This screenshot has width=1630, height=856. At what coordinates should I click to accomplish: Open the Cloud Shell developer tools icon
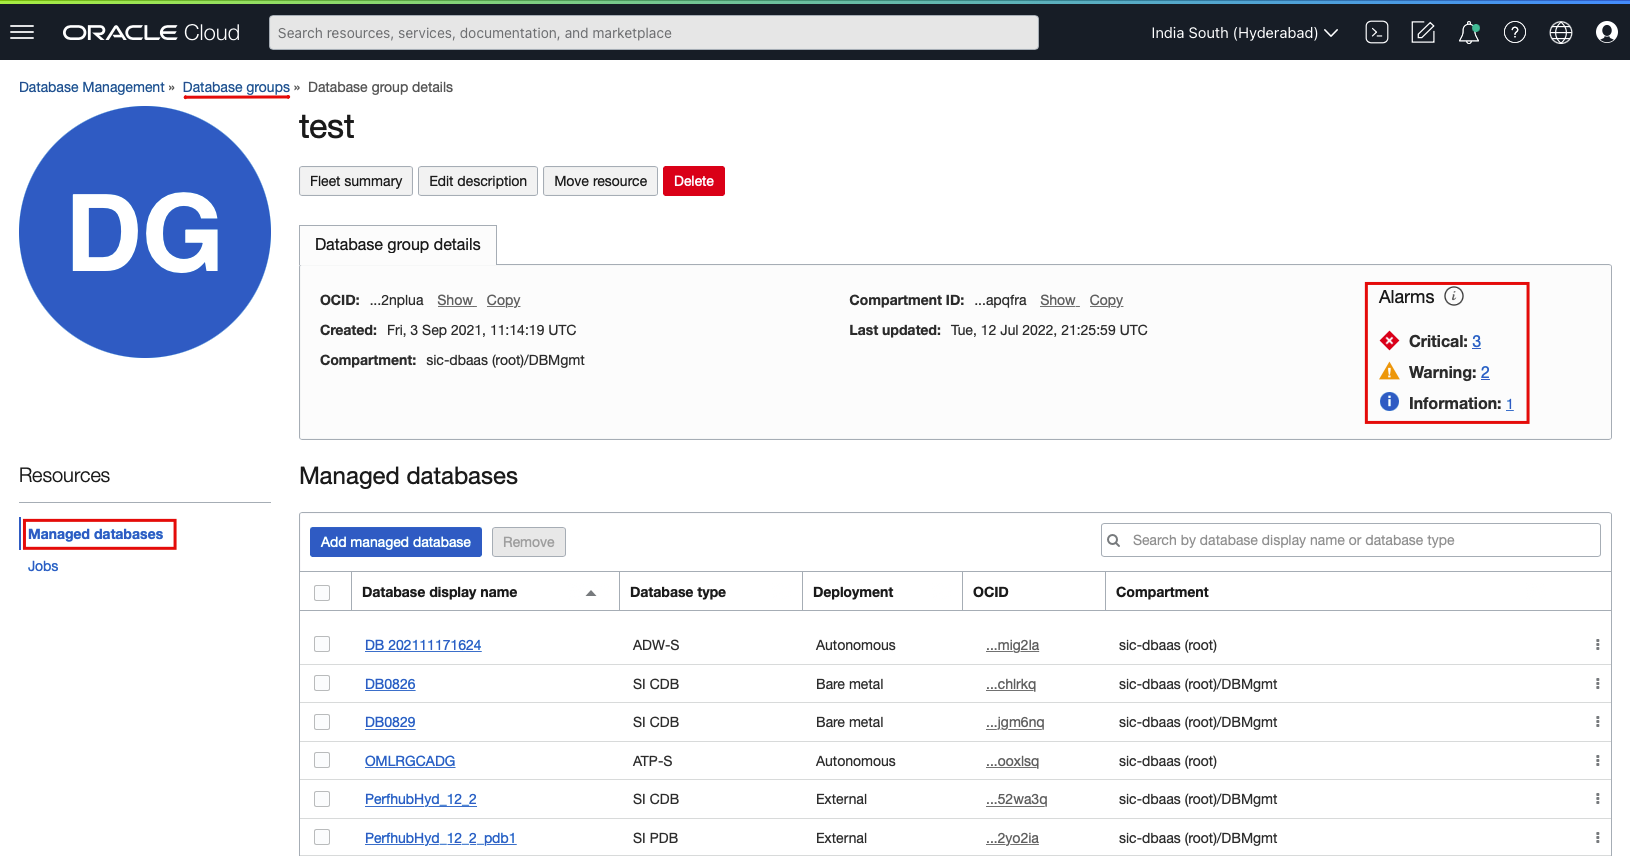(1377, 33)
